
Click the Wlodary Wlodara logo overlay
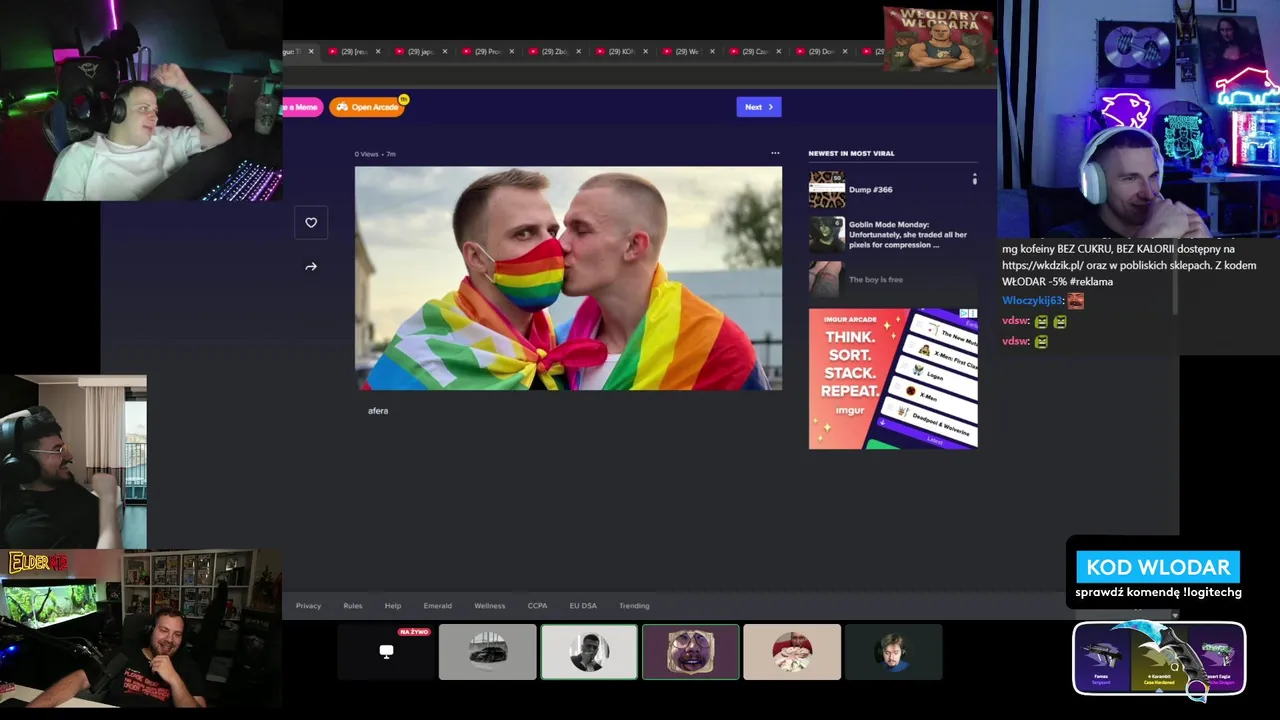click(938, 40)
